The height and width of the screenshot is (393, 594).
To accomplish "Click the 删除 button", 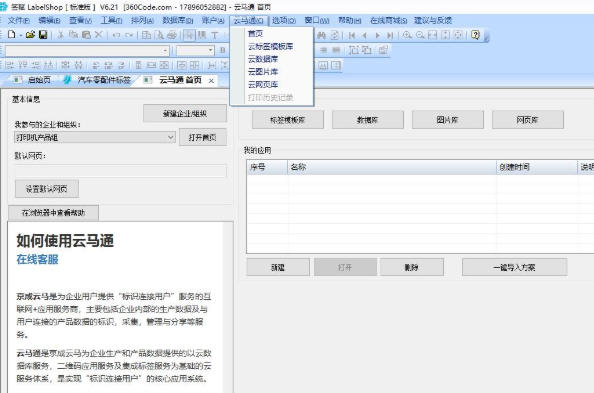I will pos(412,268).
